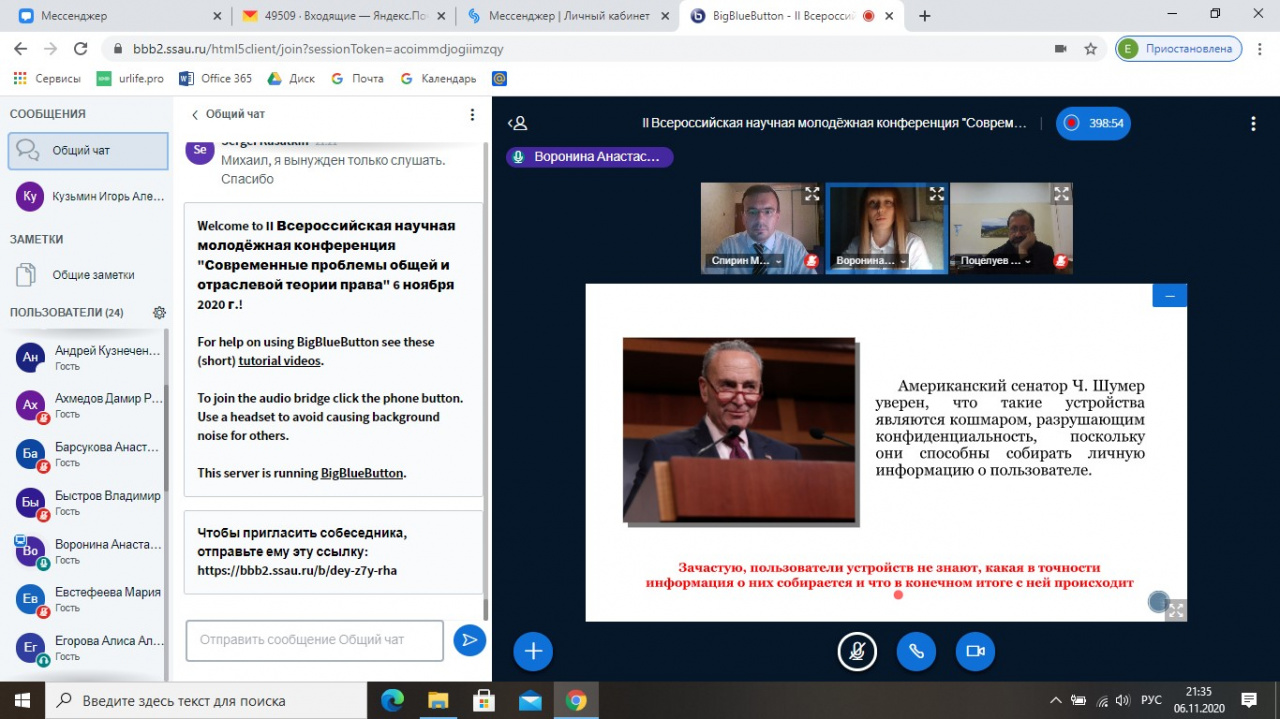The width and height of the screenshot is (1280, 719).
Task: Open the main options menu in the conference header
Action: (1253, 124)
